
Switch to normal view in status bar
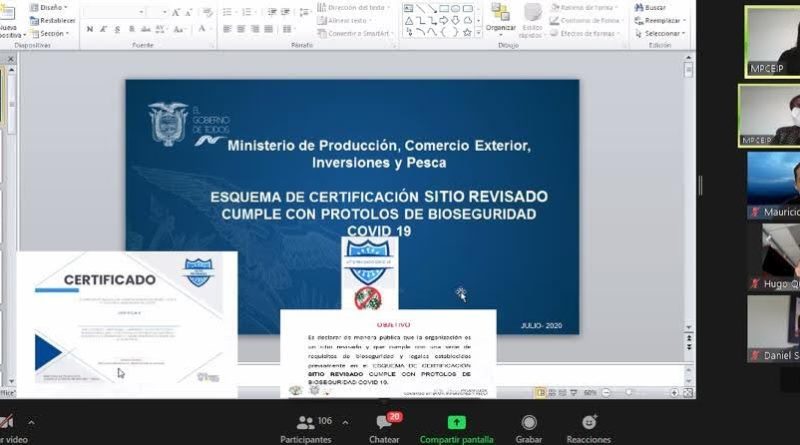tap(540, 392)
